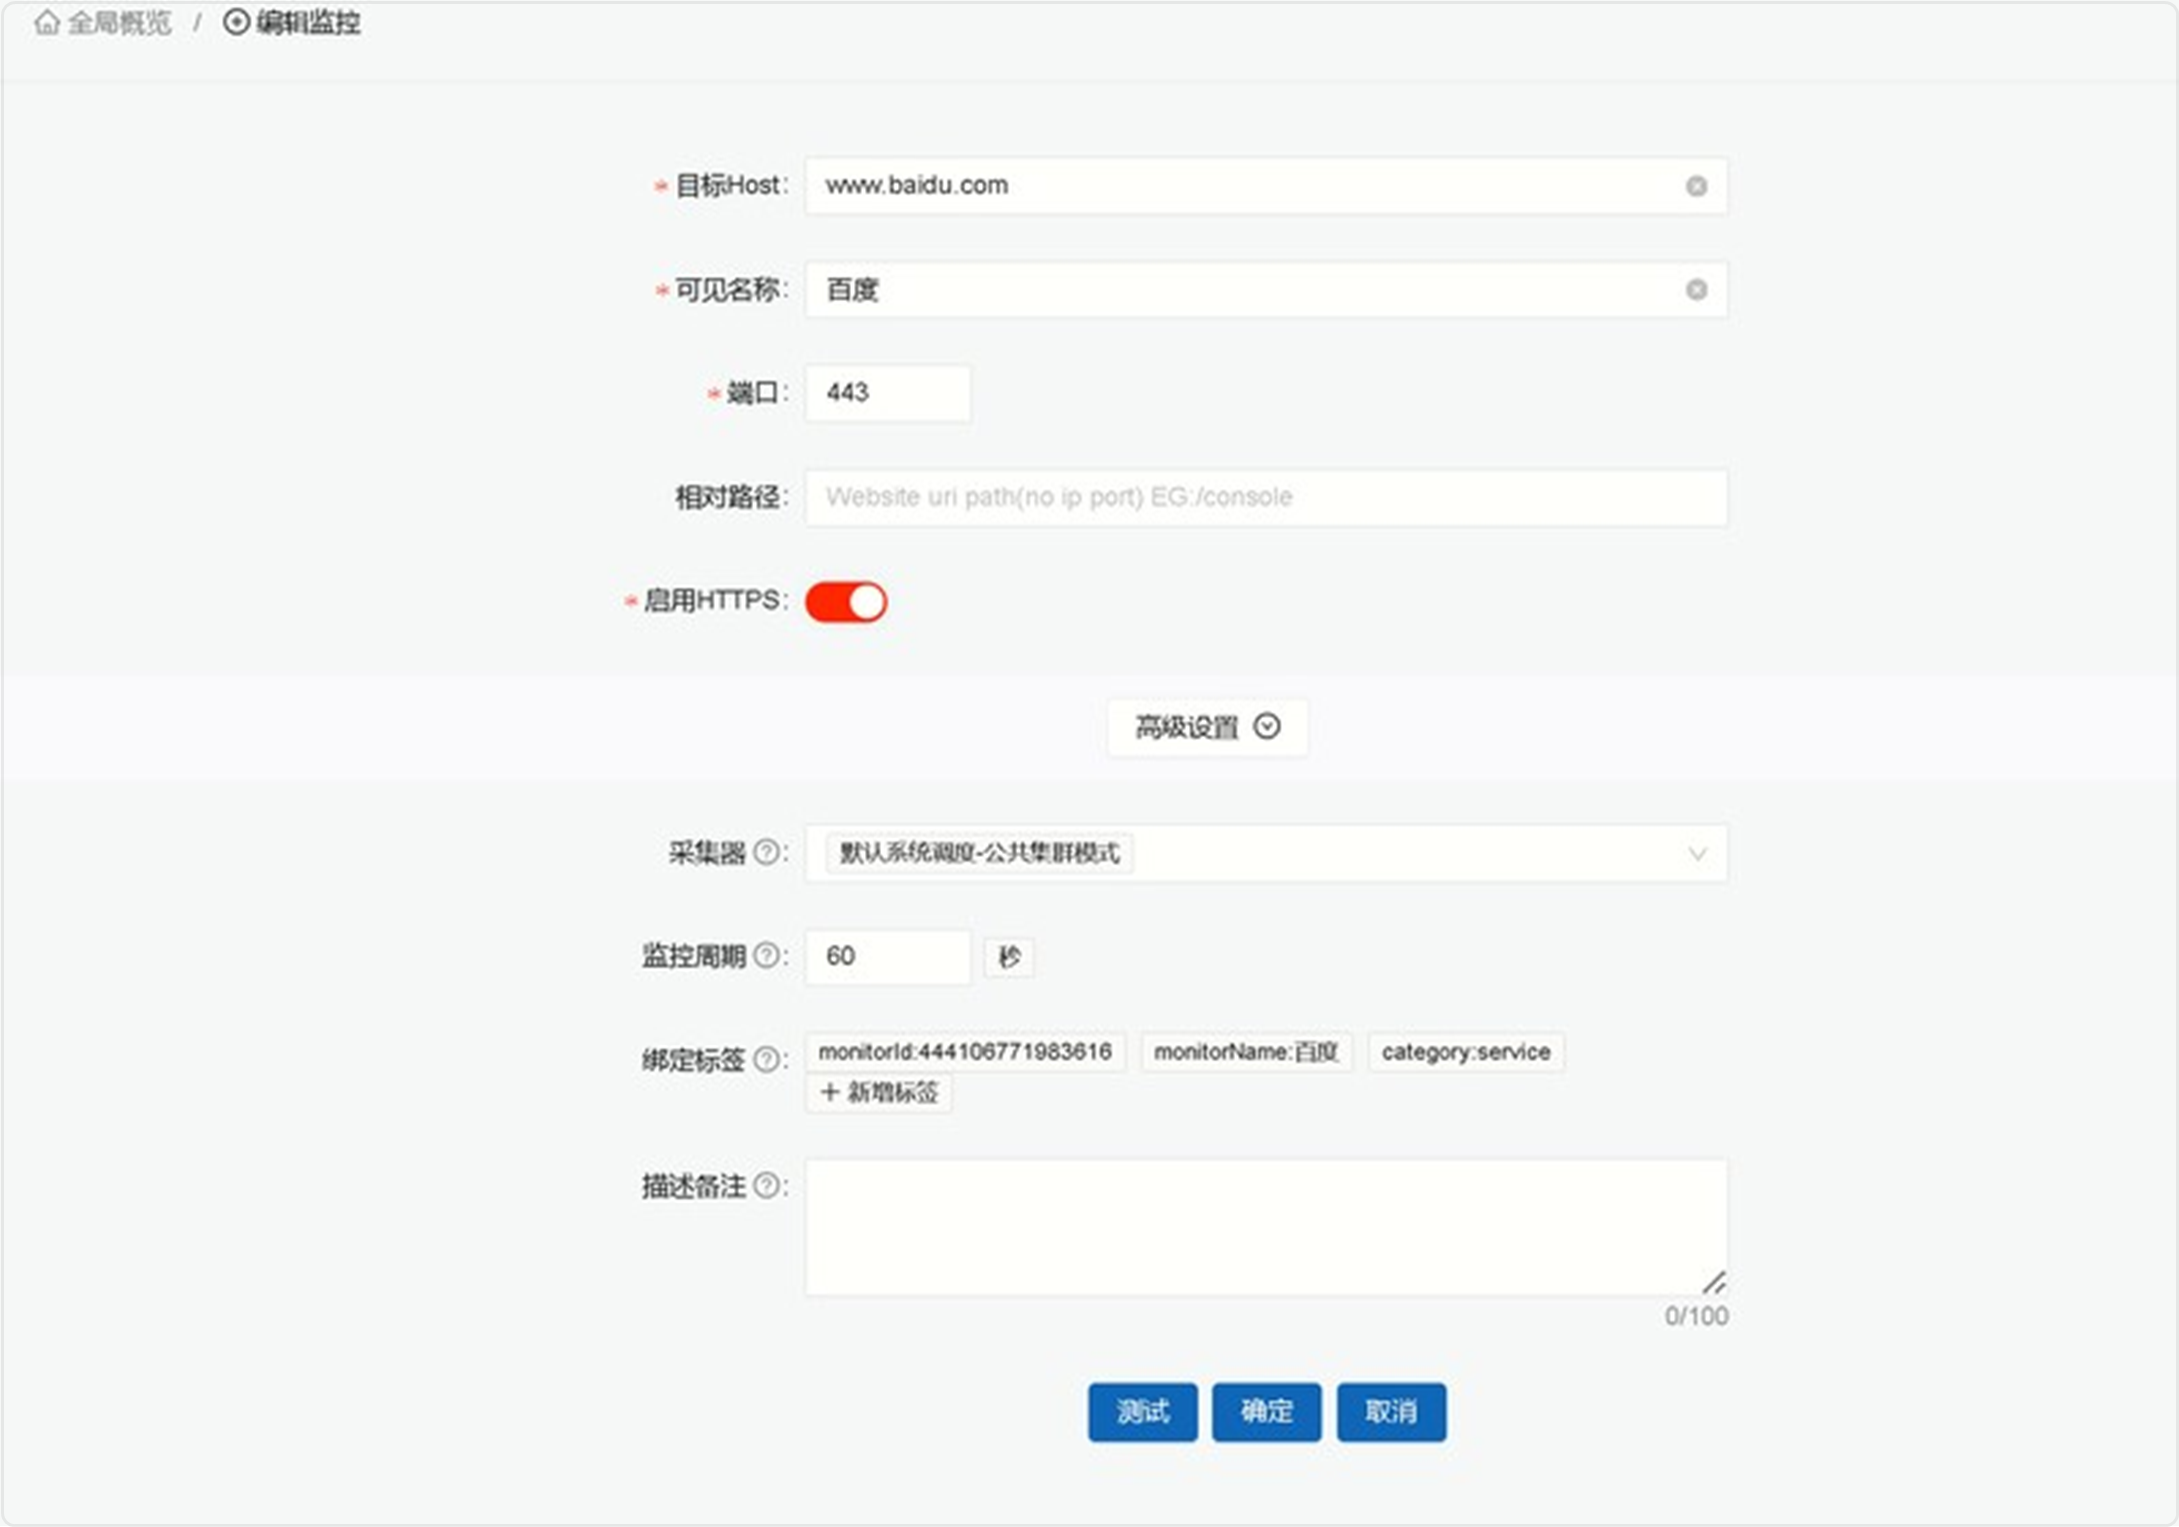Add a new tag via 新增标签
Image resolution: width=2179 pixels, height=1527 pixels.
(878, 1093)
